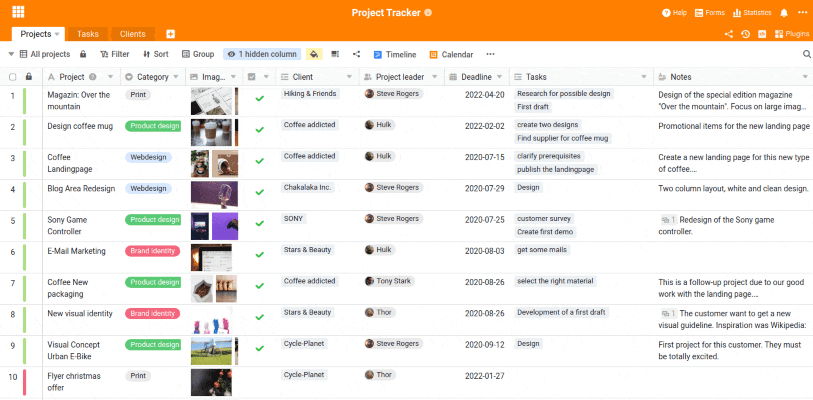The image size is (813, 400).
Task: Open the version history clock icon
Action: pyautogui.click(x=745, y=34)
